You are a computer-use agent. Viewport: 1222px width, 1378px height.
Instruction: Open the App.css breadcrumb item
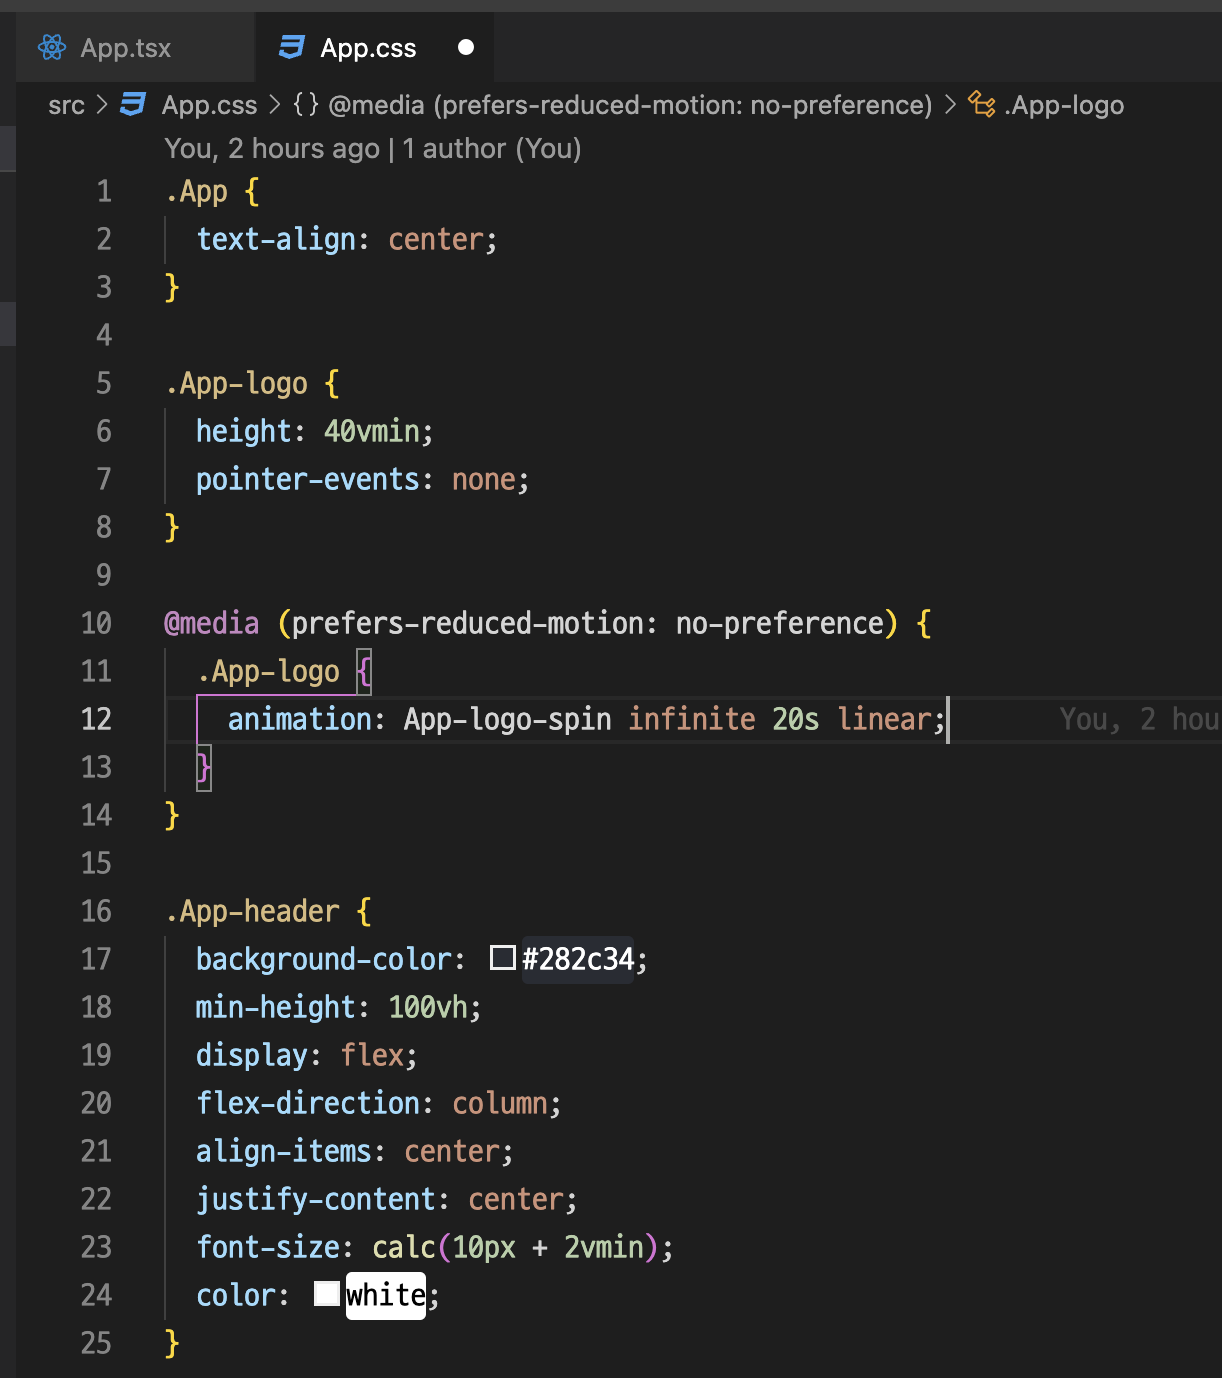click(x=210, y=105)
